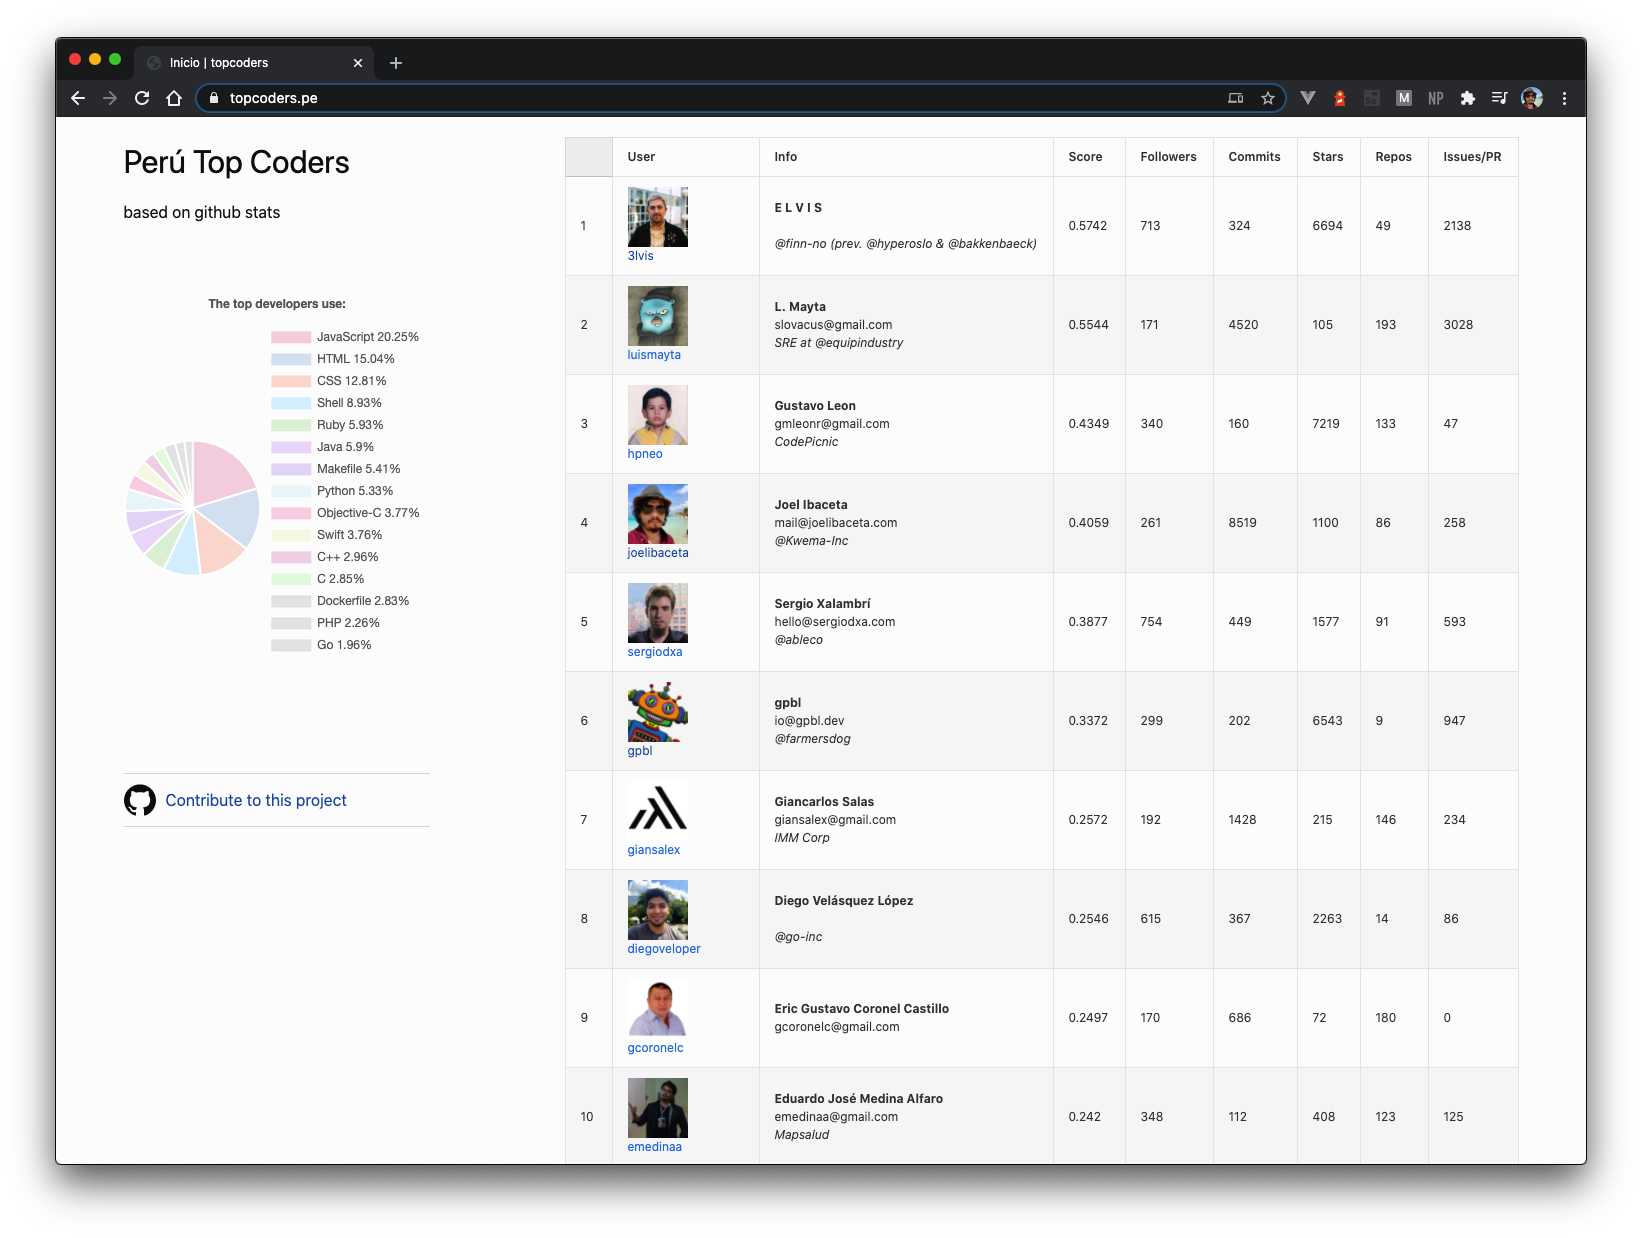Open the Extensions puzzle piece menu
Viewport: 1642px width, 1238px height.
(1468, 98)
